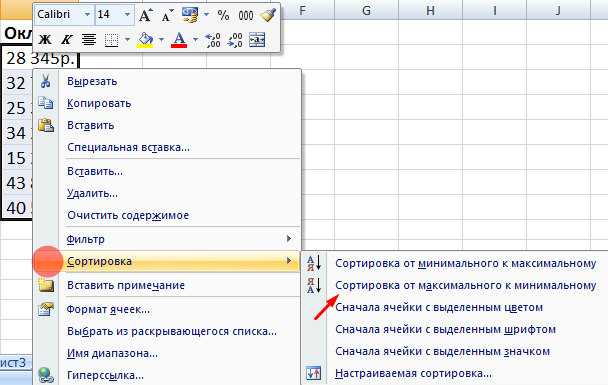
Task: Click the scissors cut icon
Action: (46, 81)
